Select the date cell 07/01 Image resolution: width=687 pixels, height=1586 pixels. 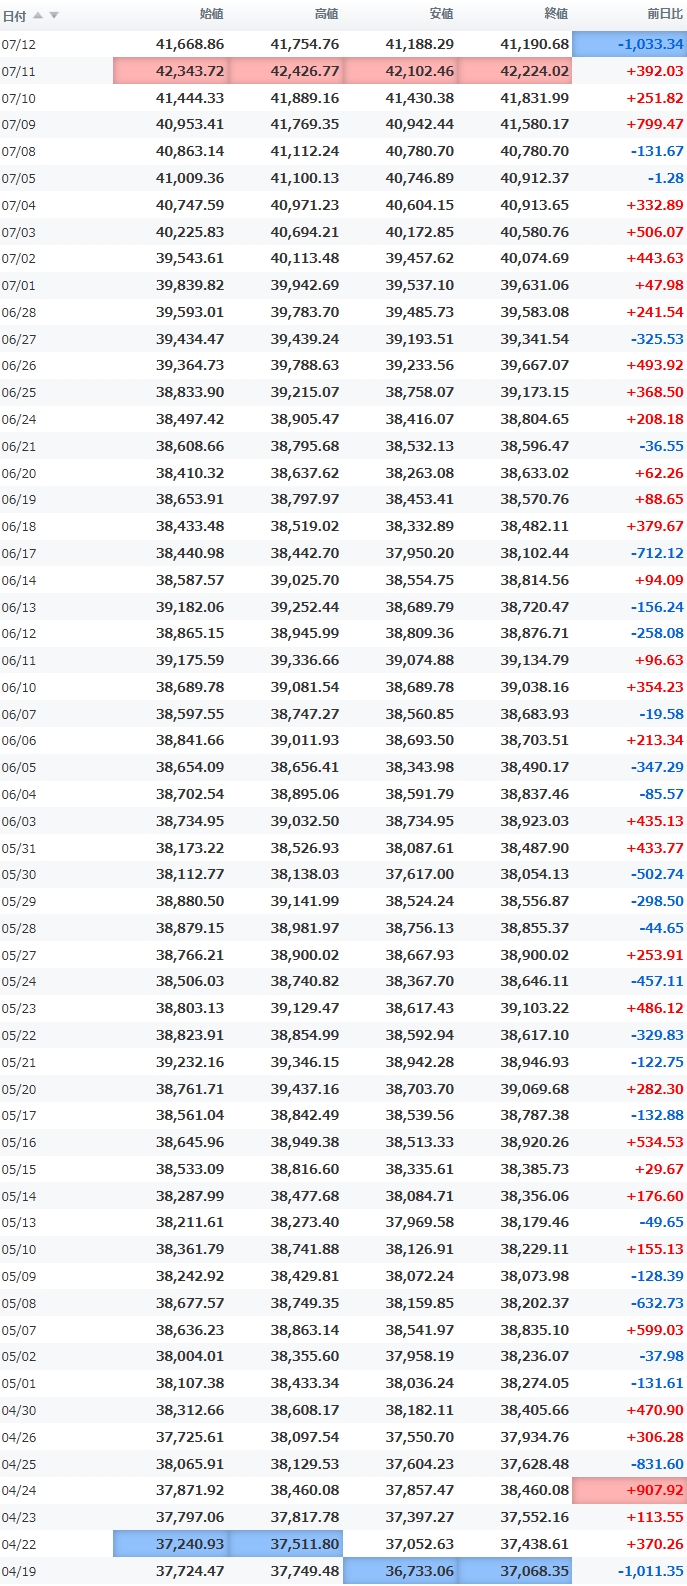[x=19, y=286]
